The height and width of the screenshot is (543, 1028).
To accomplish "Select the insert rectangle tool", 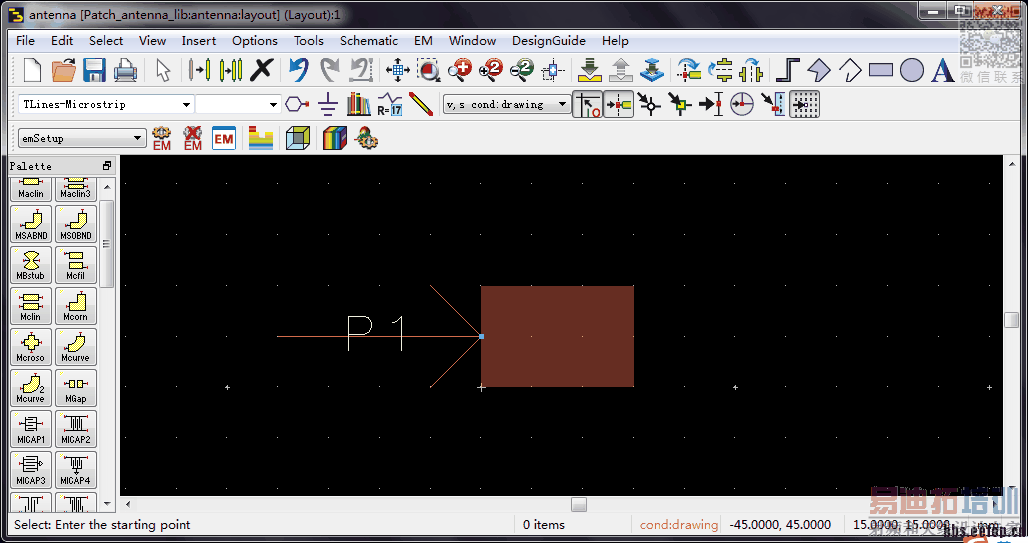I will tap(880, 70).
